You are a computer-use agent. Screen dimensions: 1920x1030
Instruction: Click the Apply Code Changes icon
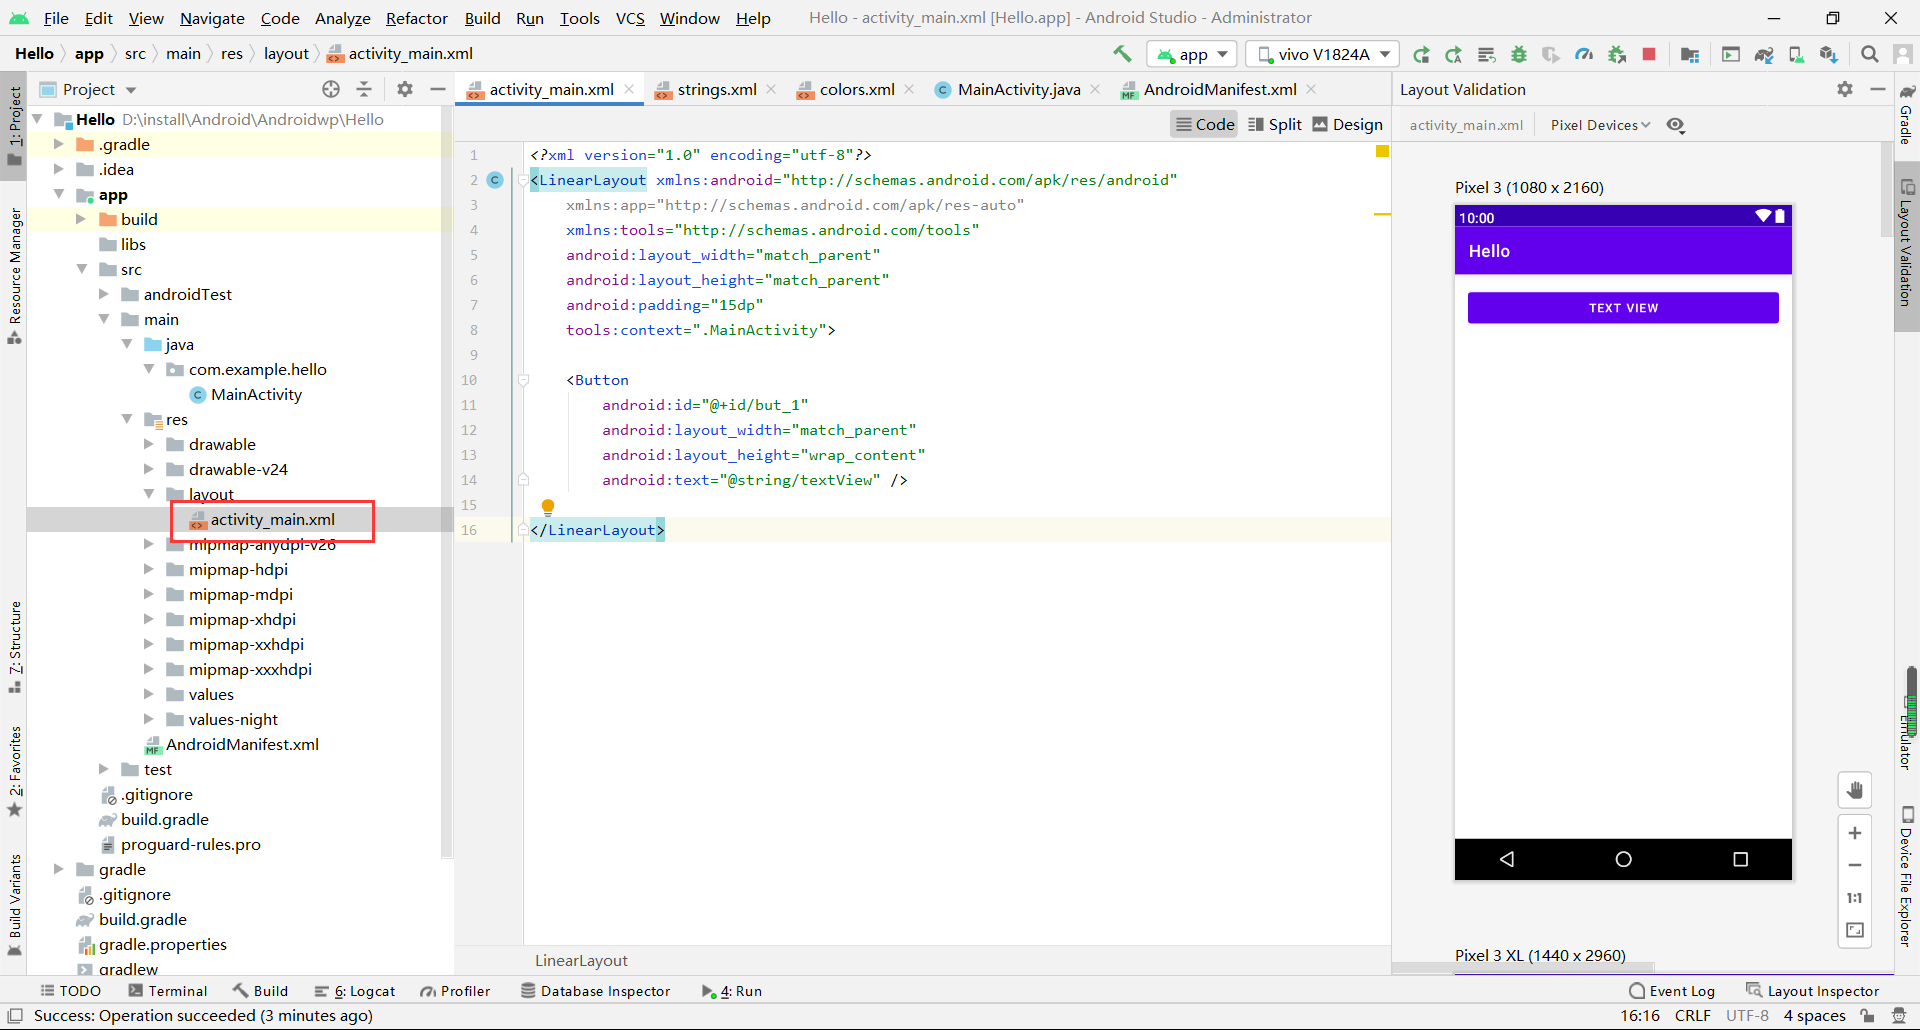point(1487,54)
